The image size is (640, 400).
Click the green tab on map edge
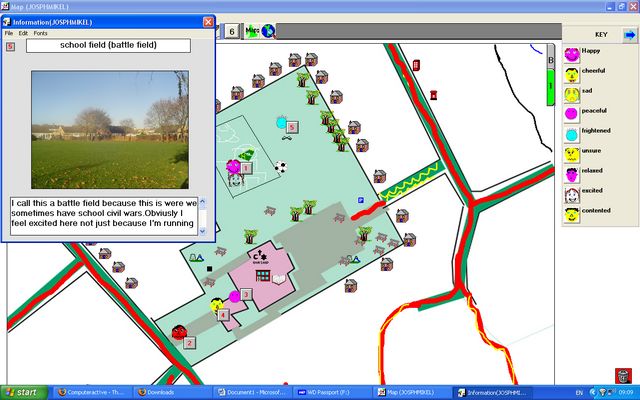[x=551, y=87]
